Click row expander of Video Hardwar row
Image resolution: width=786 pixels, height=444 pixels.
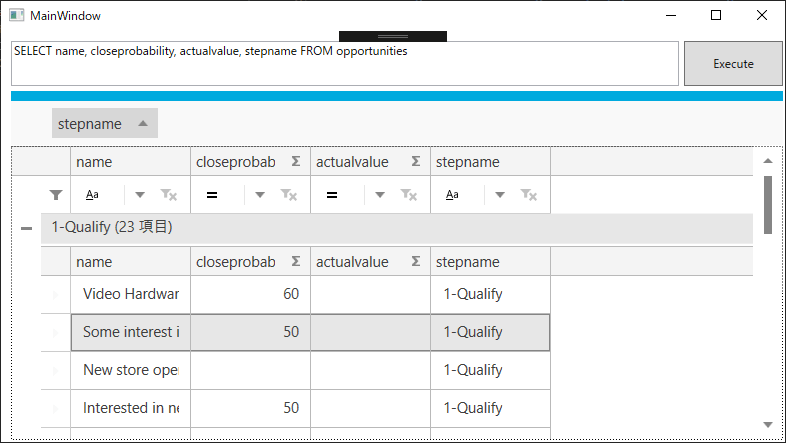[56, 295]
